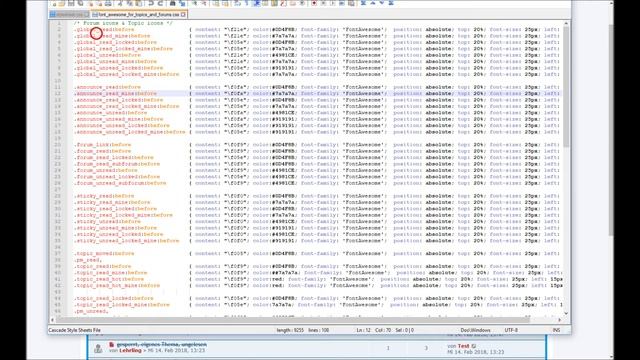The image size is (640, 360).
Task: Click the Print toolbar icon
Action: [108, 3]
